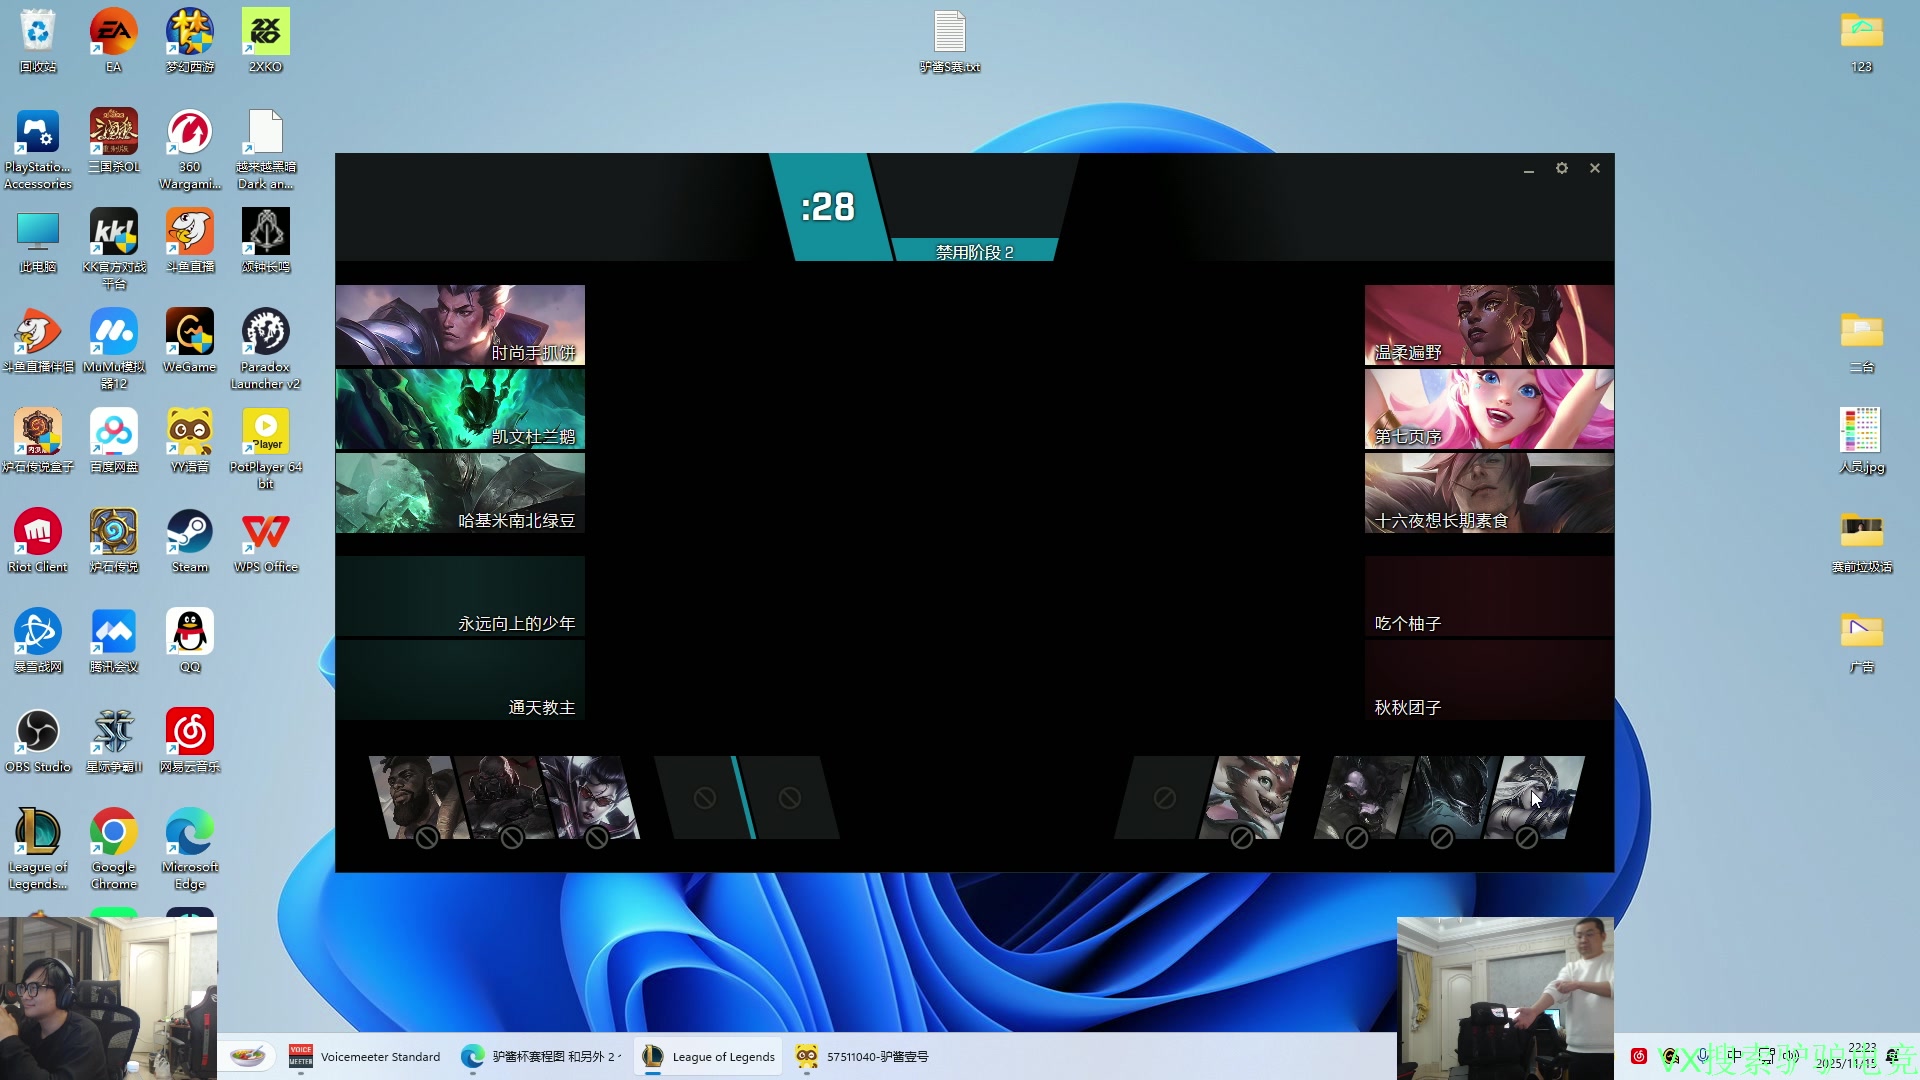Switch to Voicemeeter Standard taskbar item
The height and width of the screenshot is (1080, 1920).
point(365,1056)
